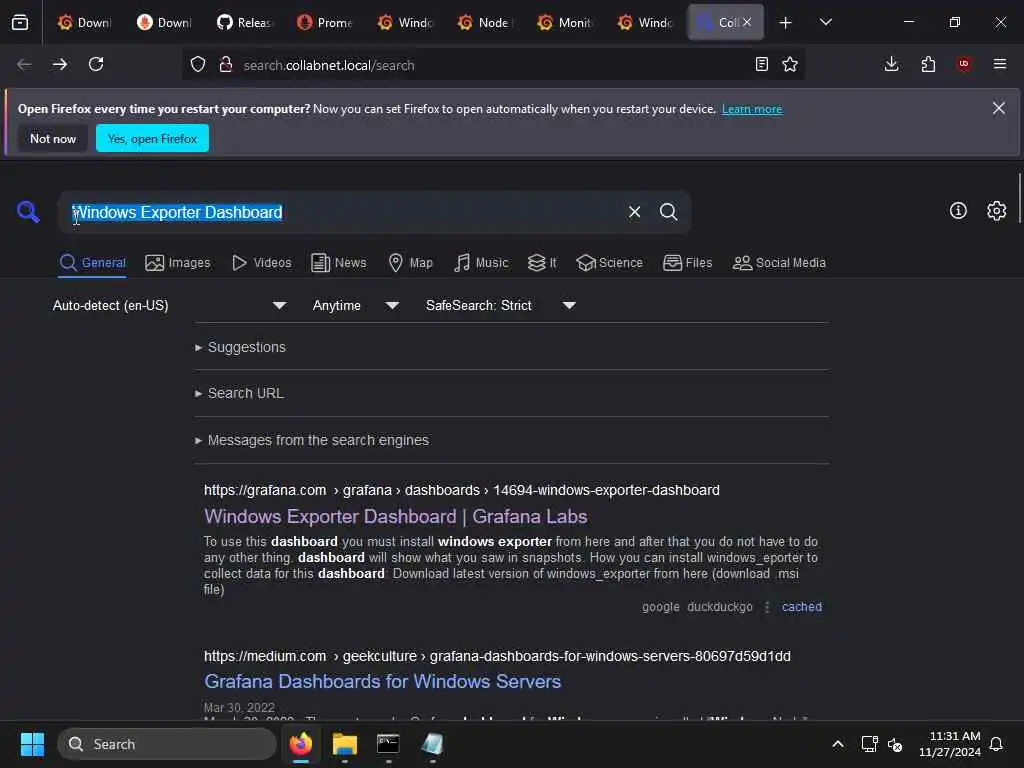1024x768 pixels.
Task: Click Yes, open Firefox button
Action: click(x=152, y=138)
